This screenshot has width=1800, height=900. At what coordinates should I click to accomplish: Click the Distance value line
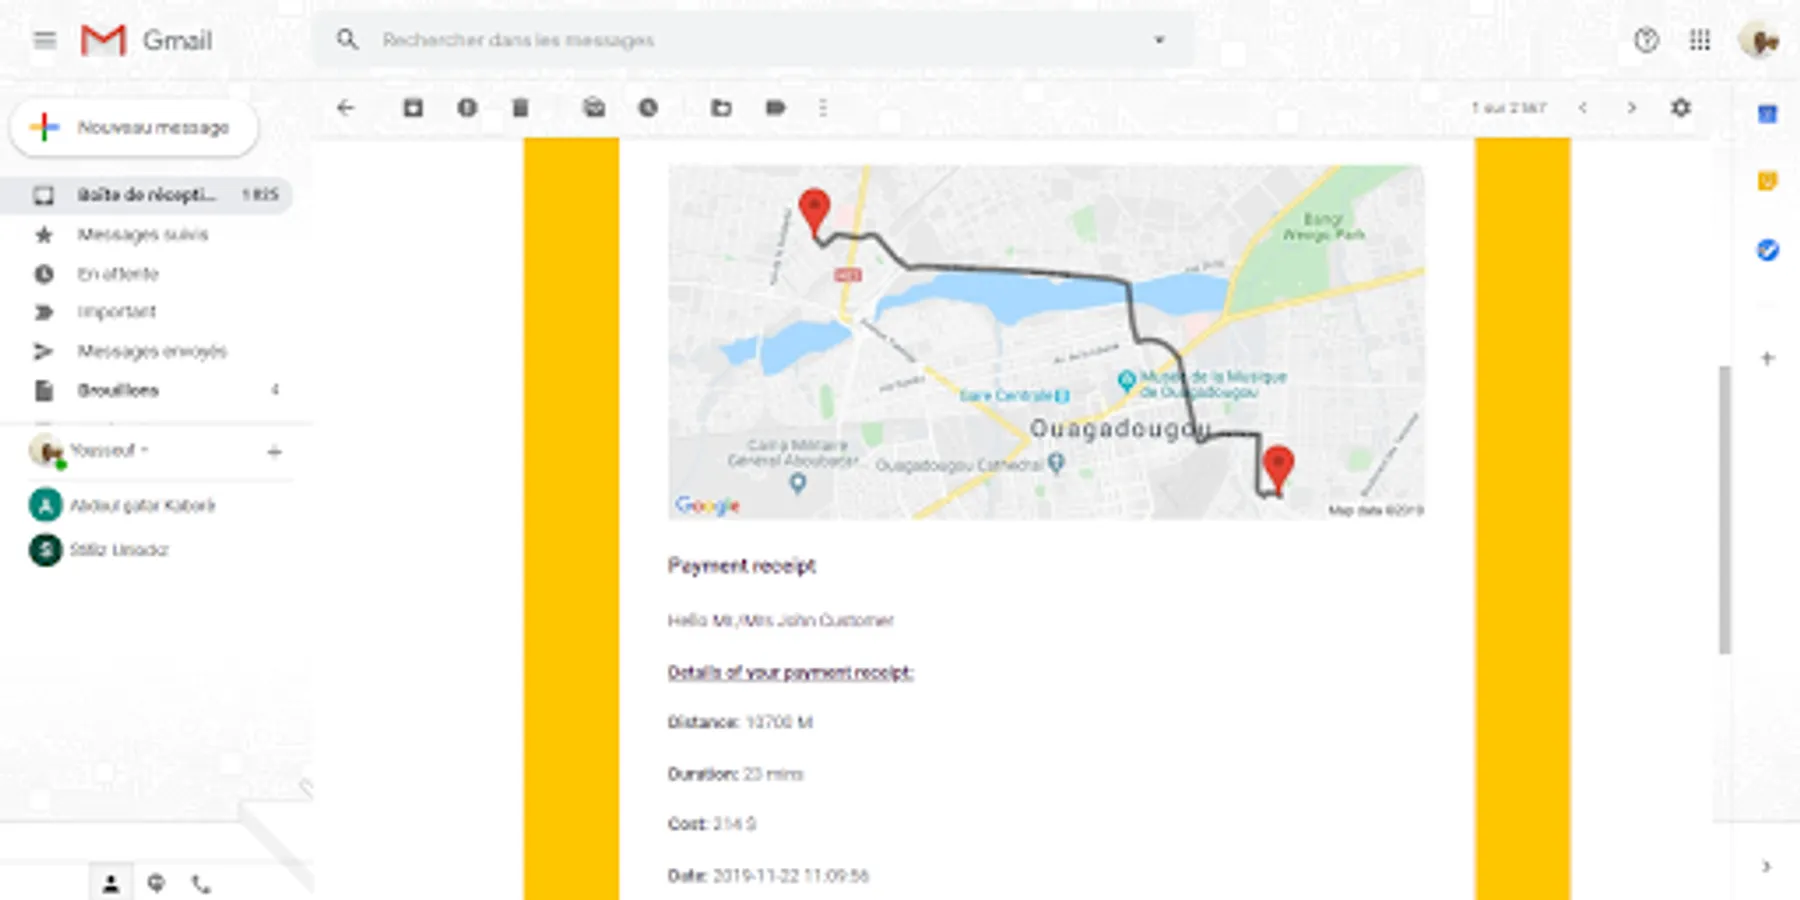(740, 722)
